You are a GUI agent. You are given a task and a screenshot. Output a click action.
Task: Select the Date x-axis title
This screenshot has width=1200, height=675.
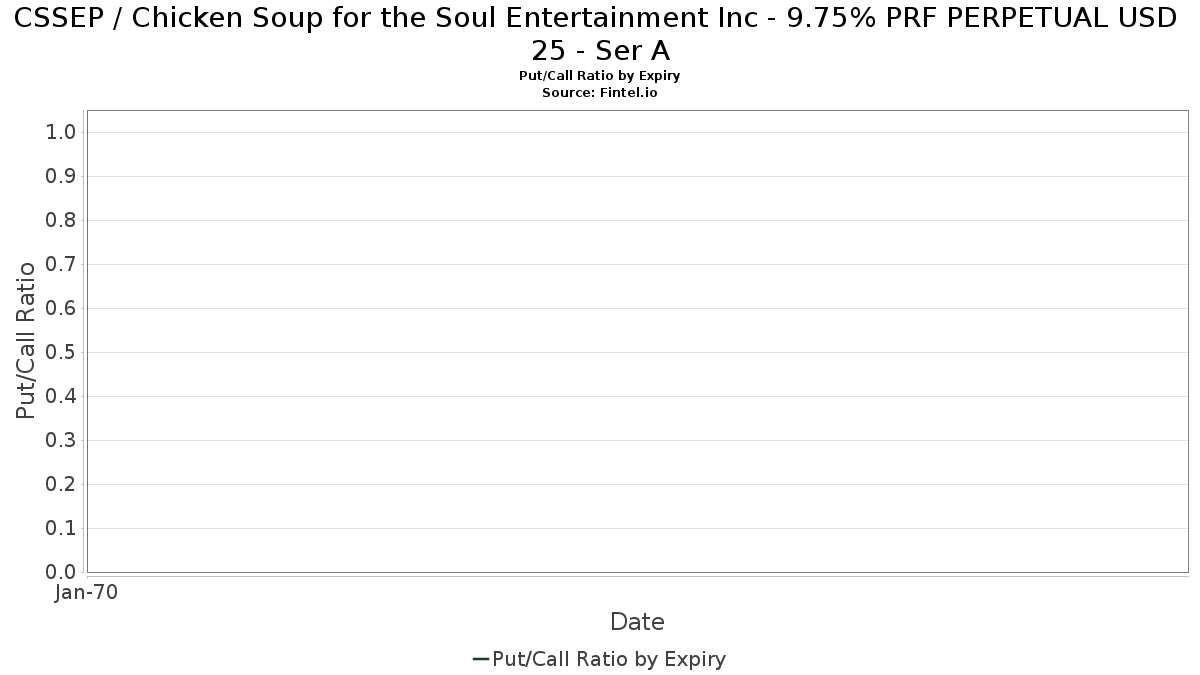pyautogui.click(x=637, y=622)
